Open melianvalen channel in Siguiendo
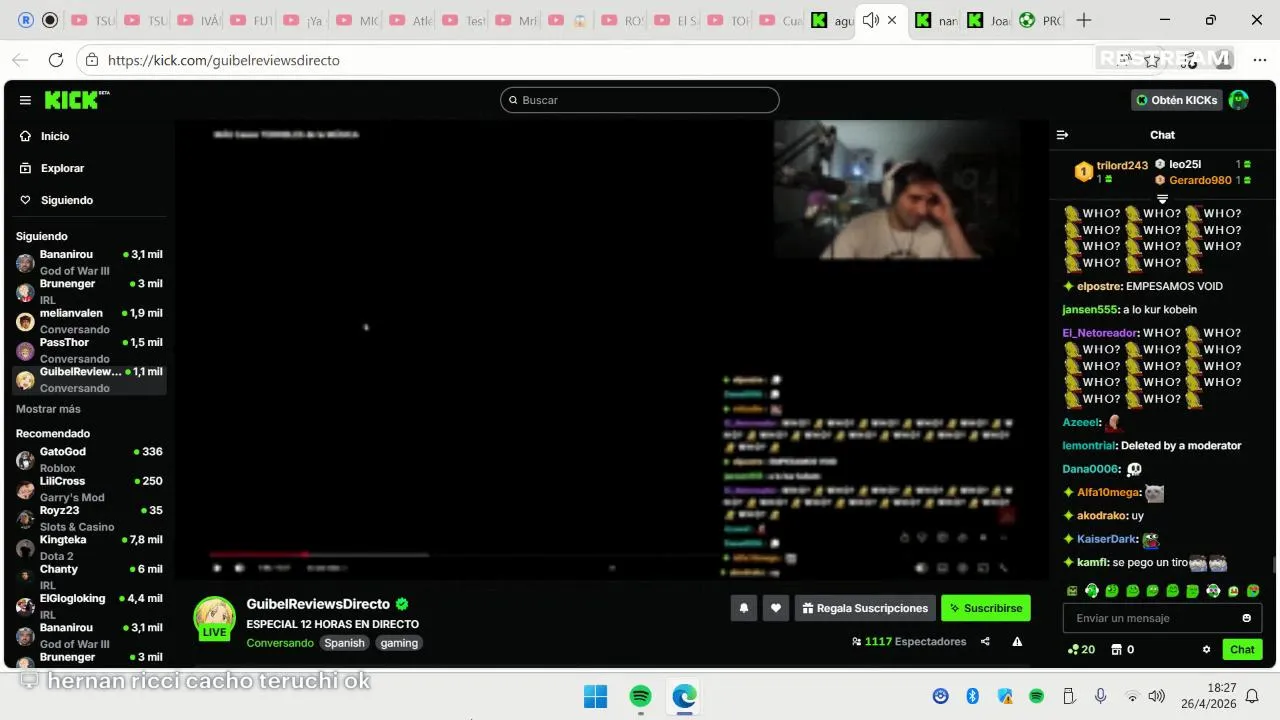This screenshot has width=1280, height=720. click(89, 321)
